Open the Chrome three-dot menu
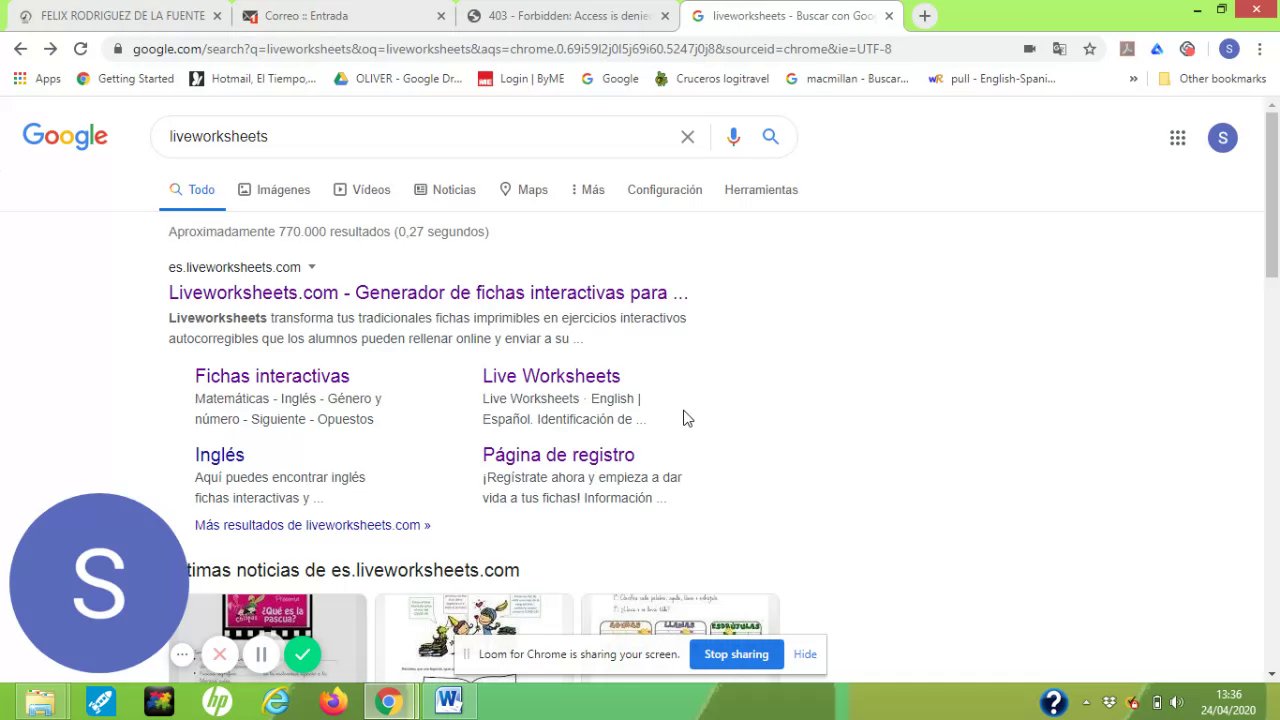 pos(1259,48)
